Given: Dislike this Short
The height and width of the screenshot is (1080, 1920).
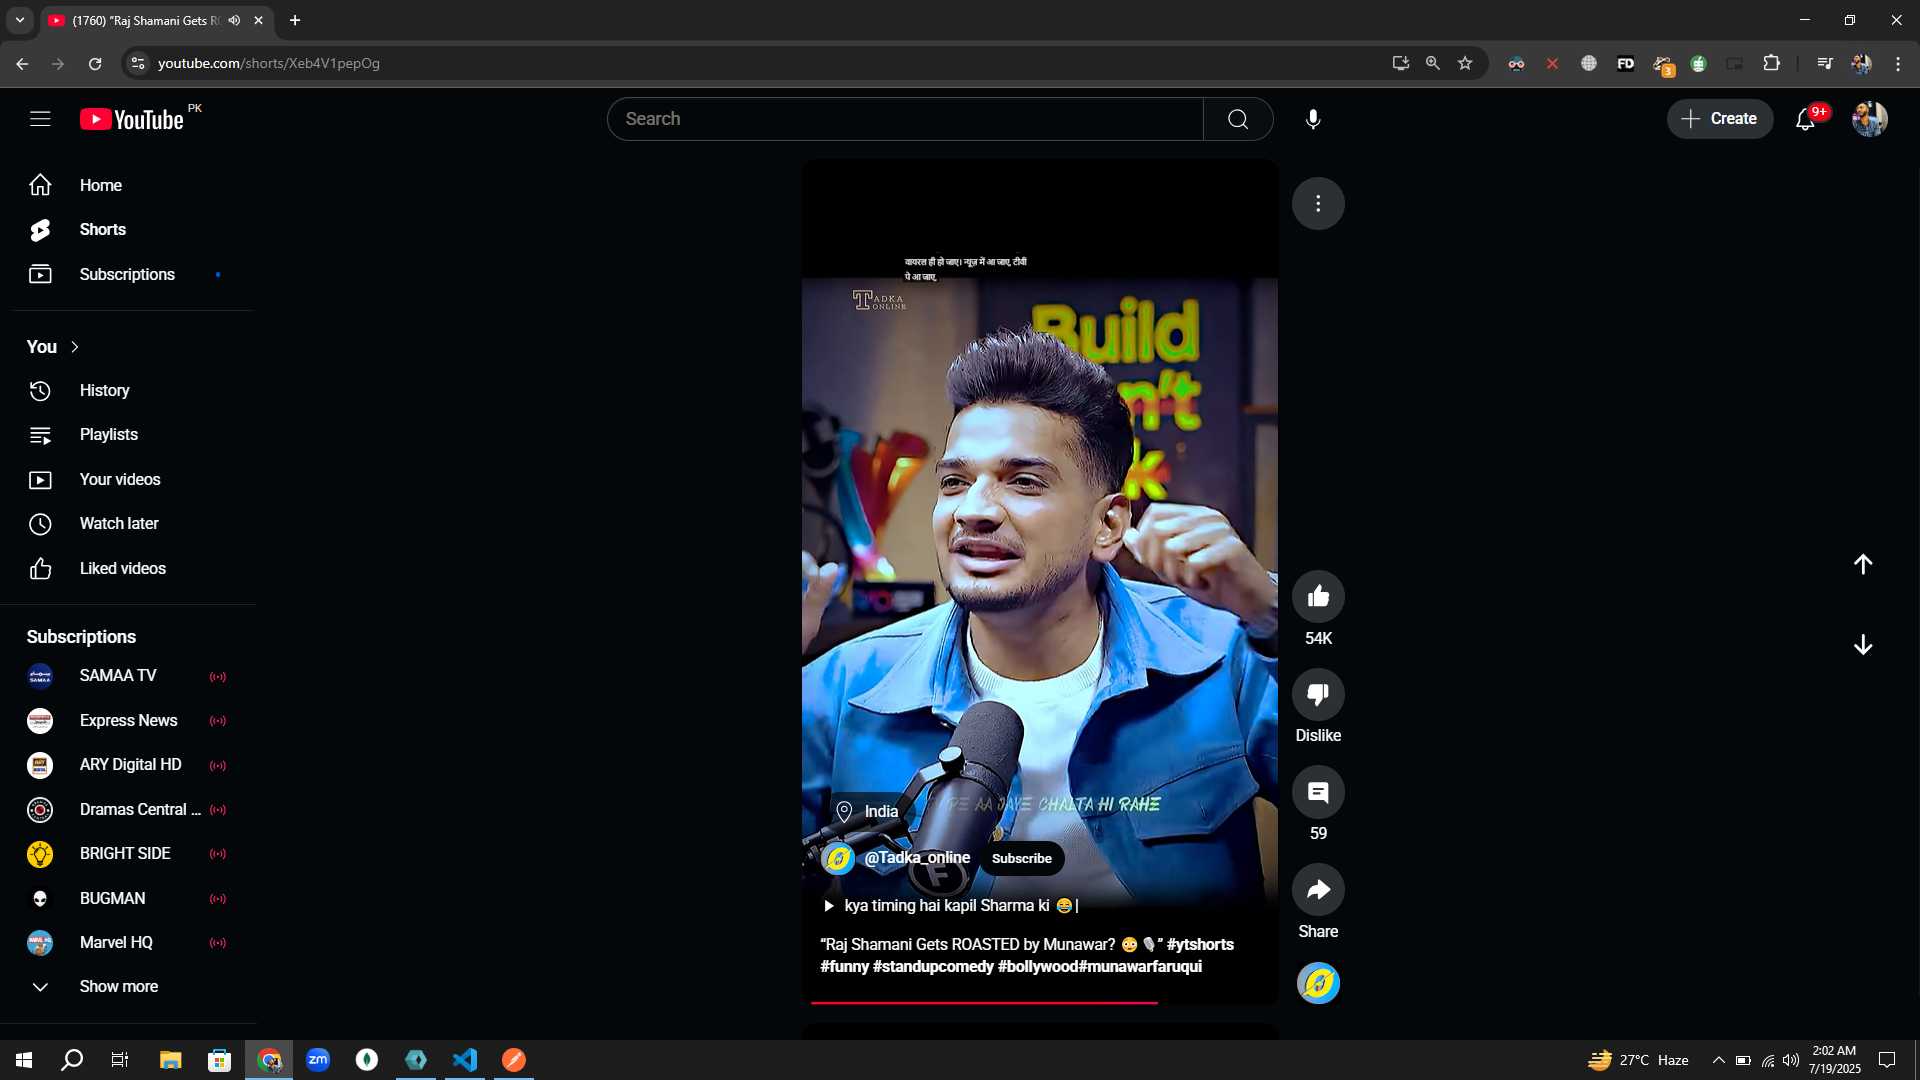Looking at the screenshot, I should point(1318,694).
